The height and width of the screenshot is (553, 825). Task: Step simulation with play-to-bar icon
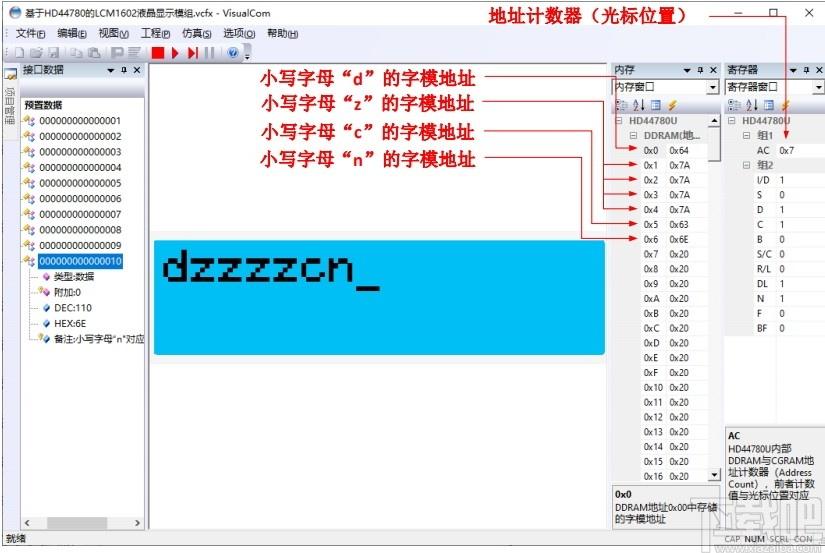point(193,53)
